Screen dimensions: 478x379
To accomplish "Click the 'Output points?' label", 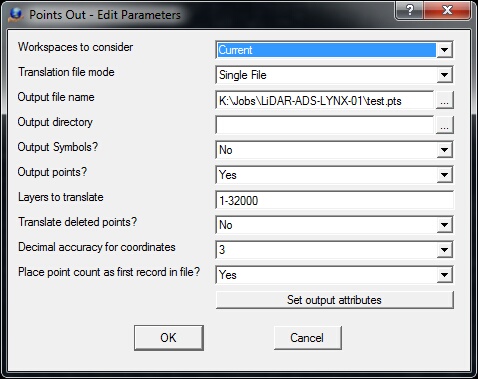I will [x=52, y=172].
